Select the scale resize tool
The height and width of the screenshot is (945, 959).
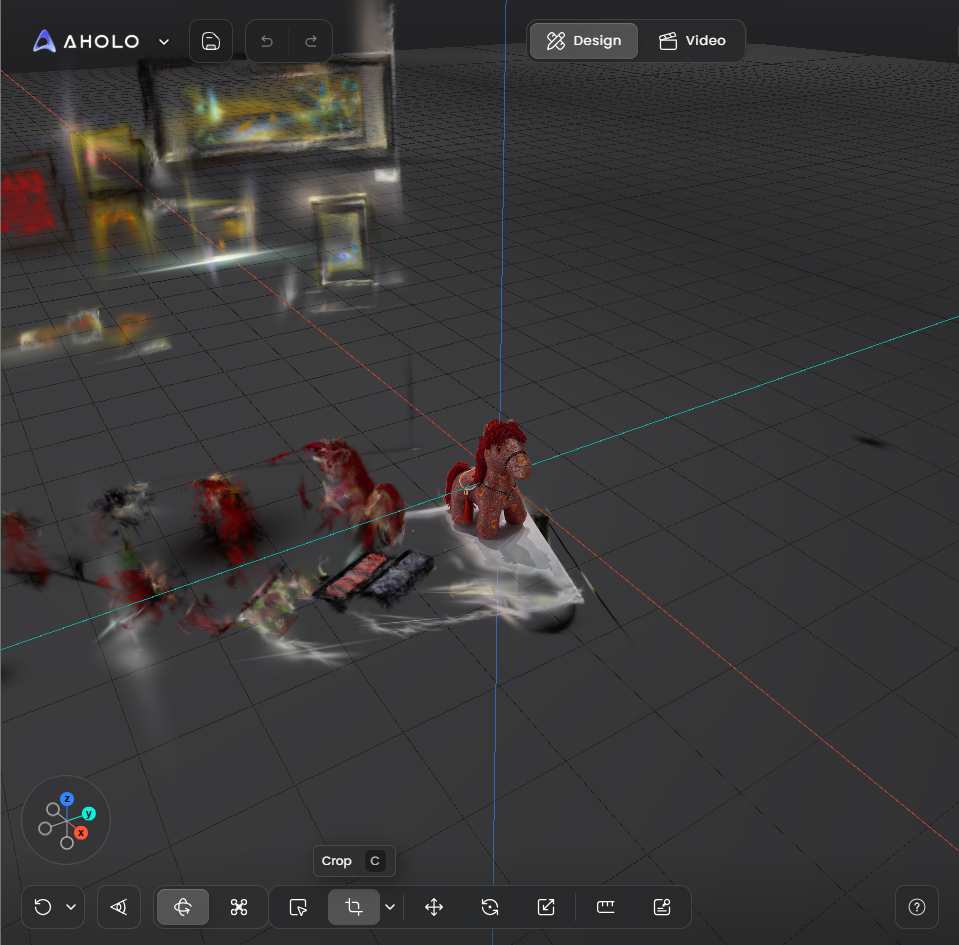546,906
